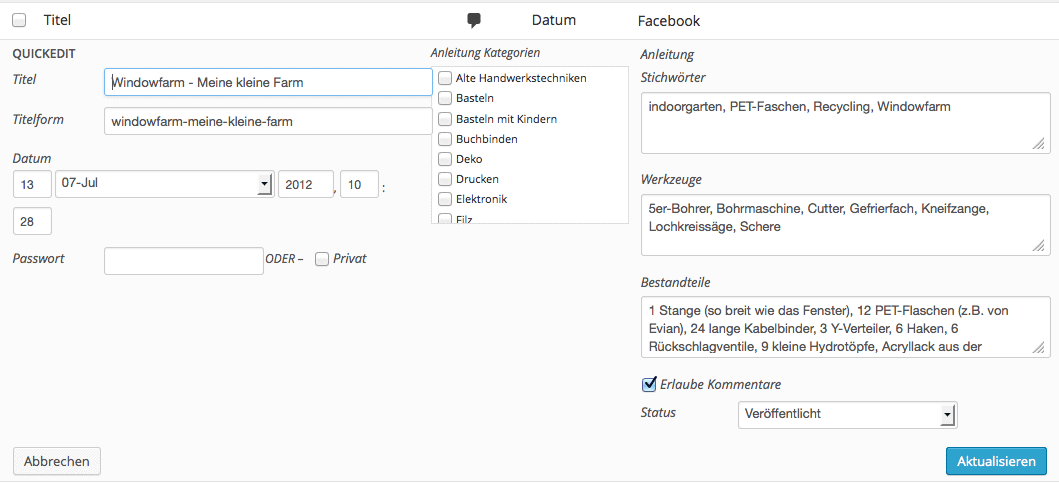Enable the Basteln mit Kindern category

(445, 119)
